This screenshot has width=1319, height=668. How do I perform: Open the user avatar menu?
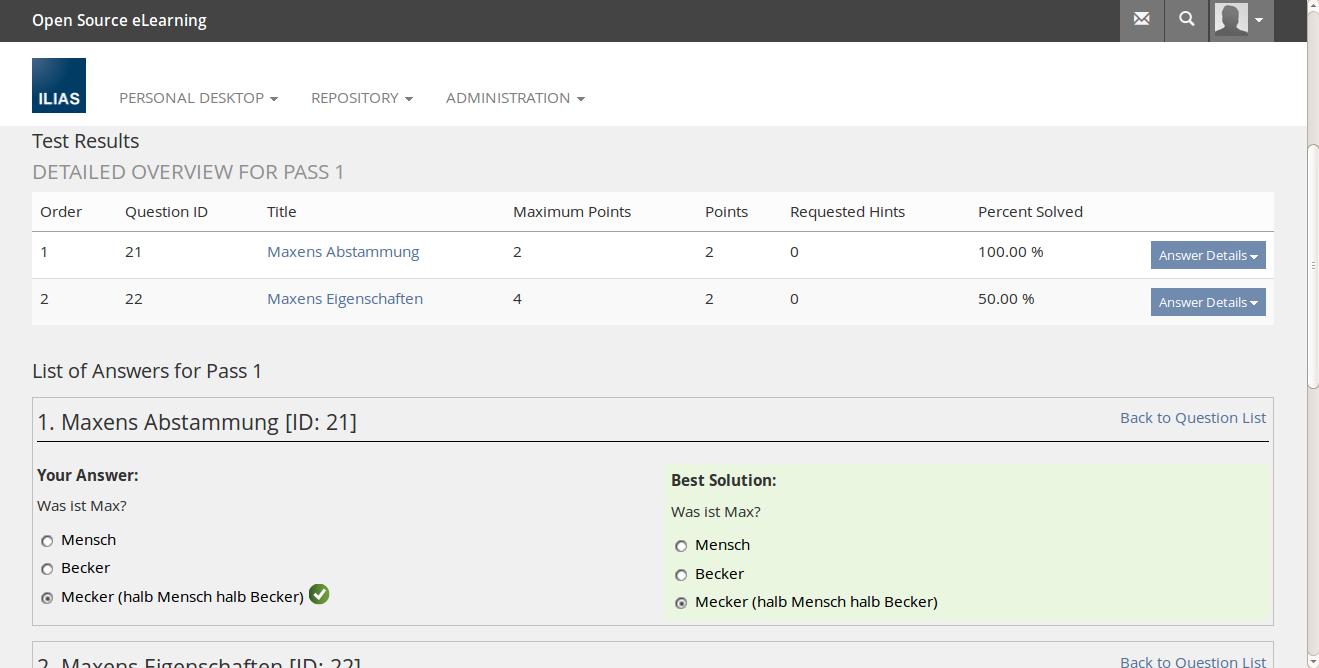(1240, 20)
